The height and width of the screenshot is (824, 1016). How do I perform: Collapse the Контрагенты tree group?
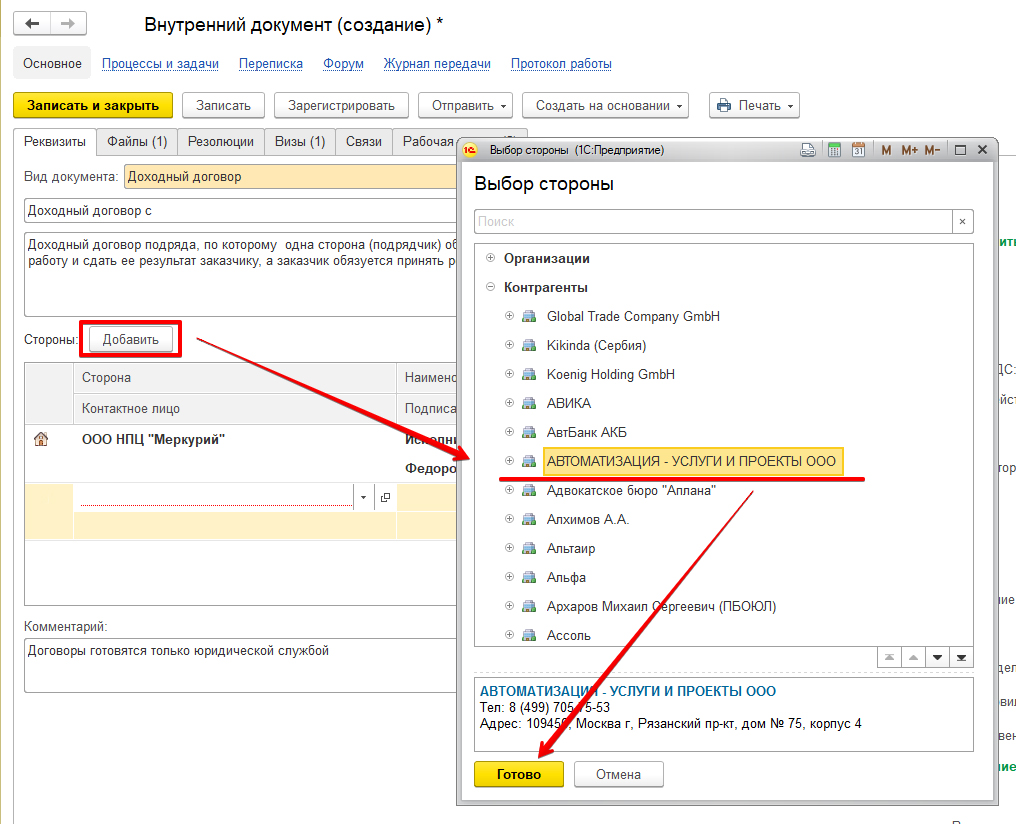(490, 287)
